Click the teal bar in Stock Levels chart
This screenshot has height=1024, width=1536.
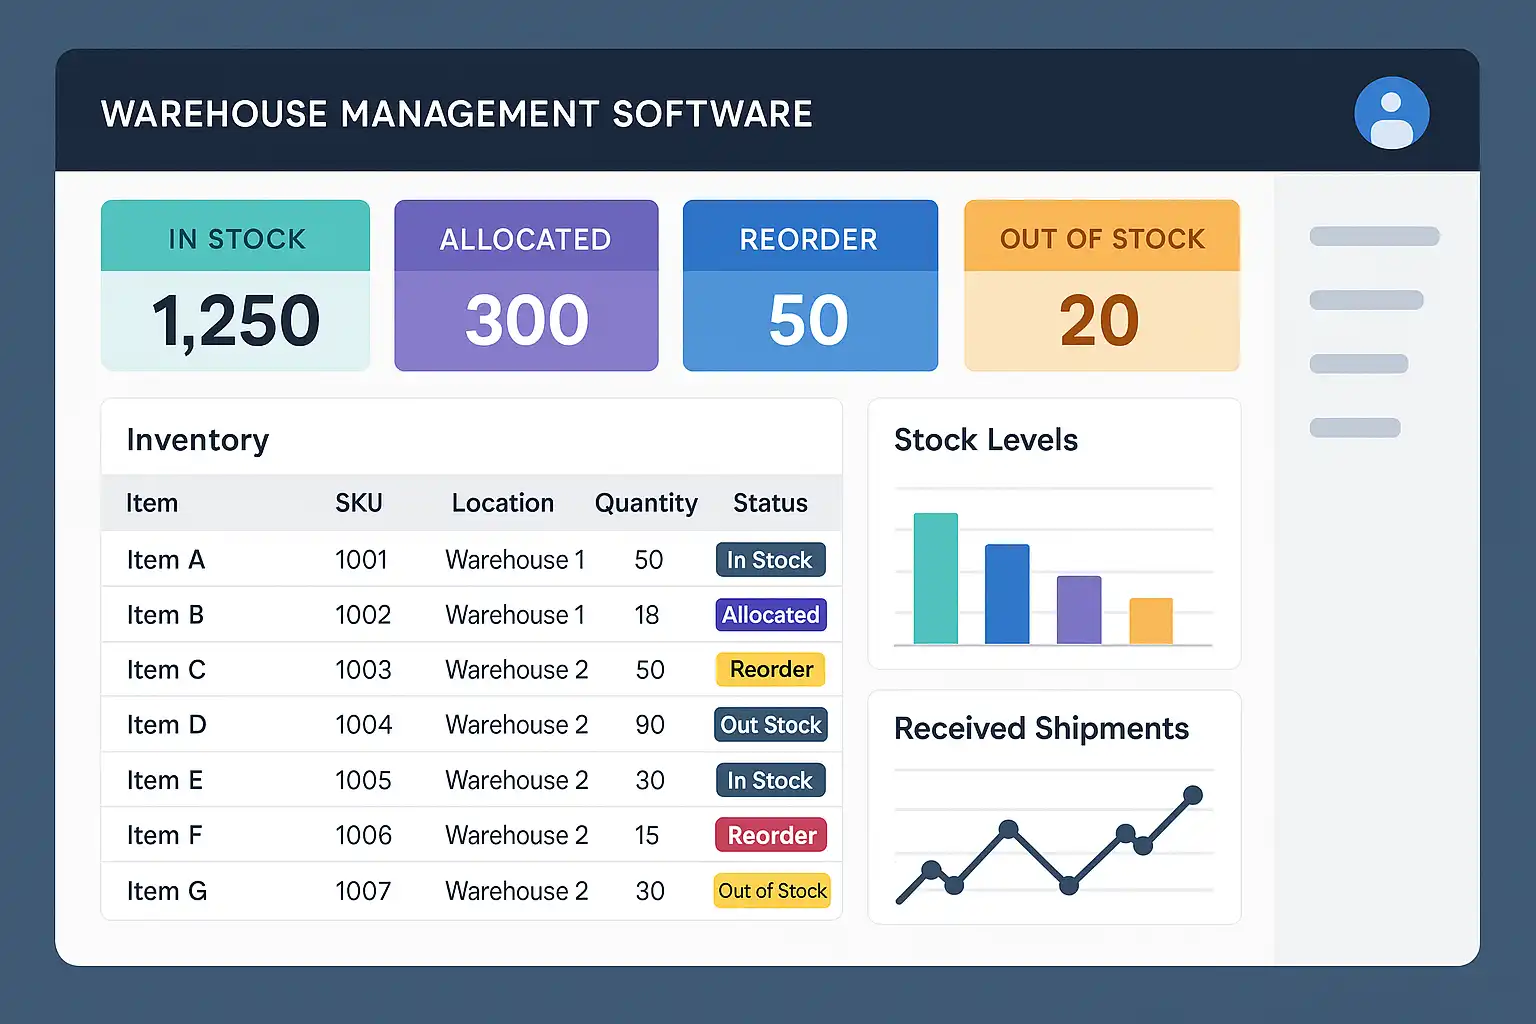[x=936, y=579]
